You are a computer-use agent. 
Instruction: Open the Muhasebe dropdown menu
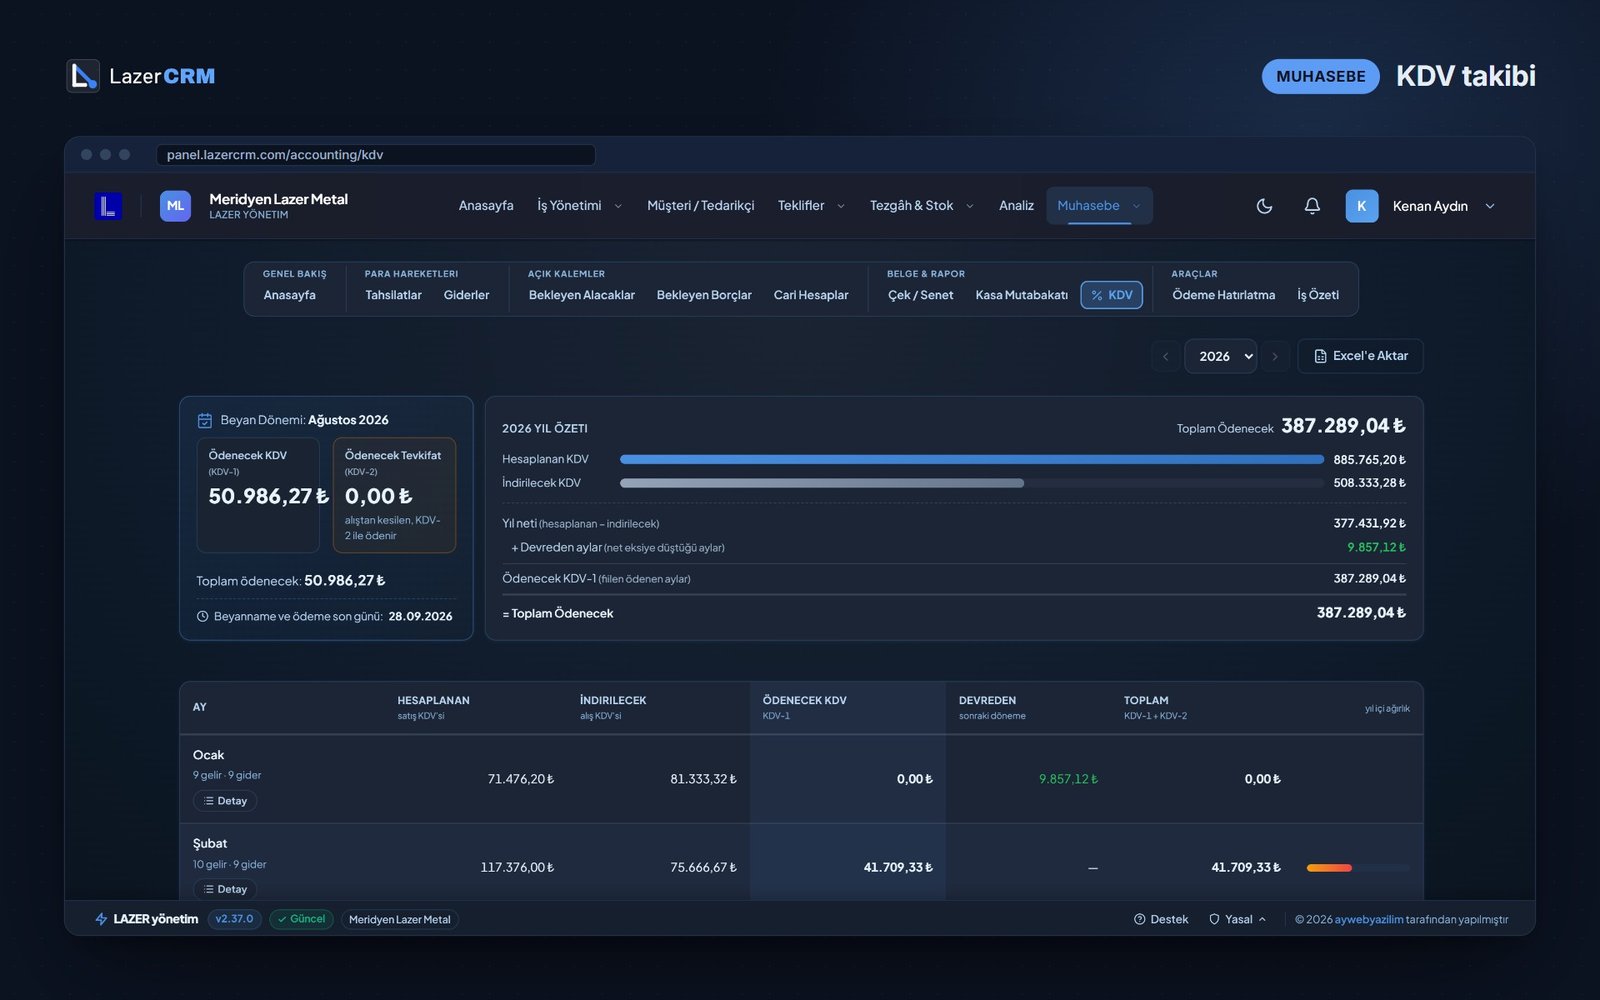1099,206
